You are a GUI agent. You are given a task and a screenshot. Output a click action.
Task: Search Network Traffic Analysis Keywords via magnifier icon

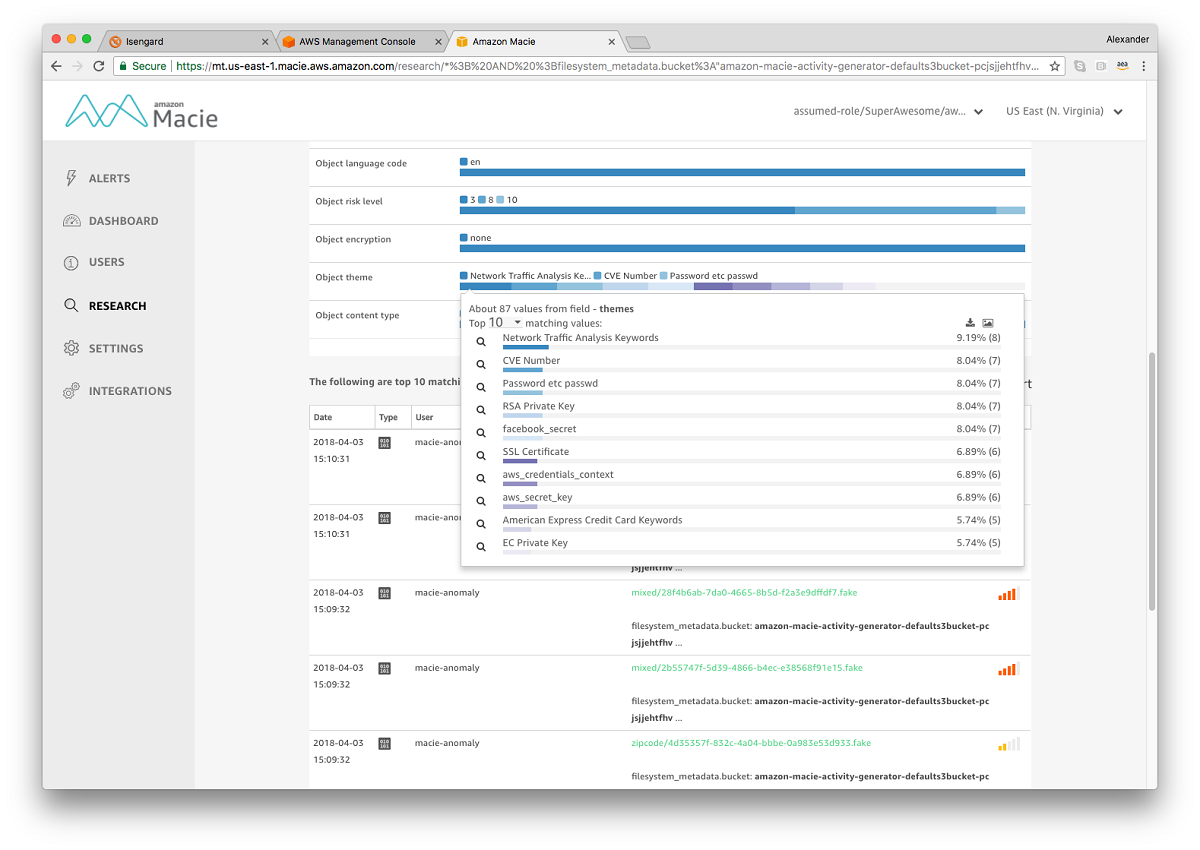coord(481,342)
